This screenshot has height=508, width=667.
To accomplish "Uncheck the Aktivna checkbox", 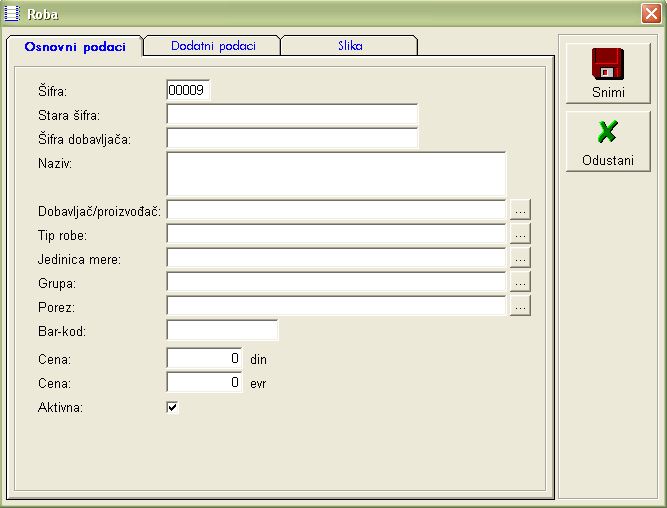I will [x=172, y=407].
